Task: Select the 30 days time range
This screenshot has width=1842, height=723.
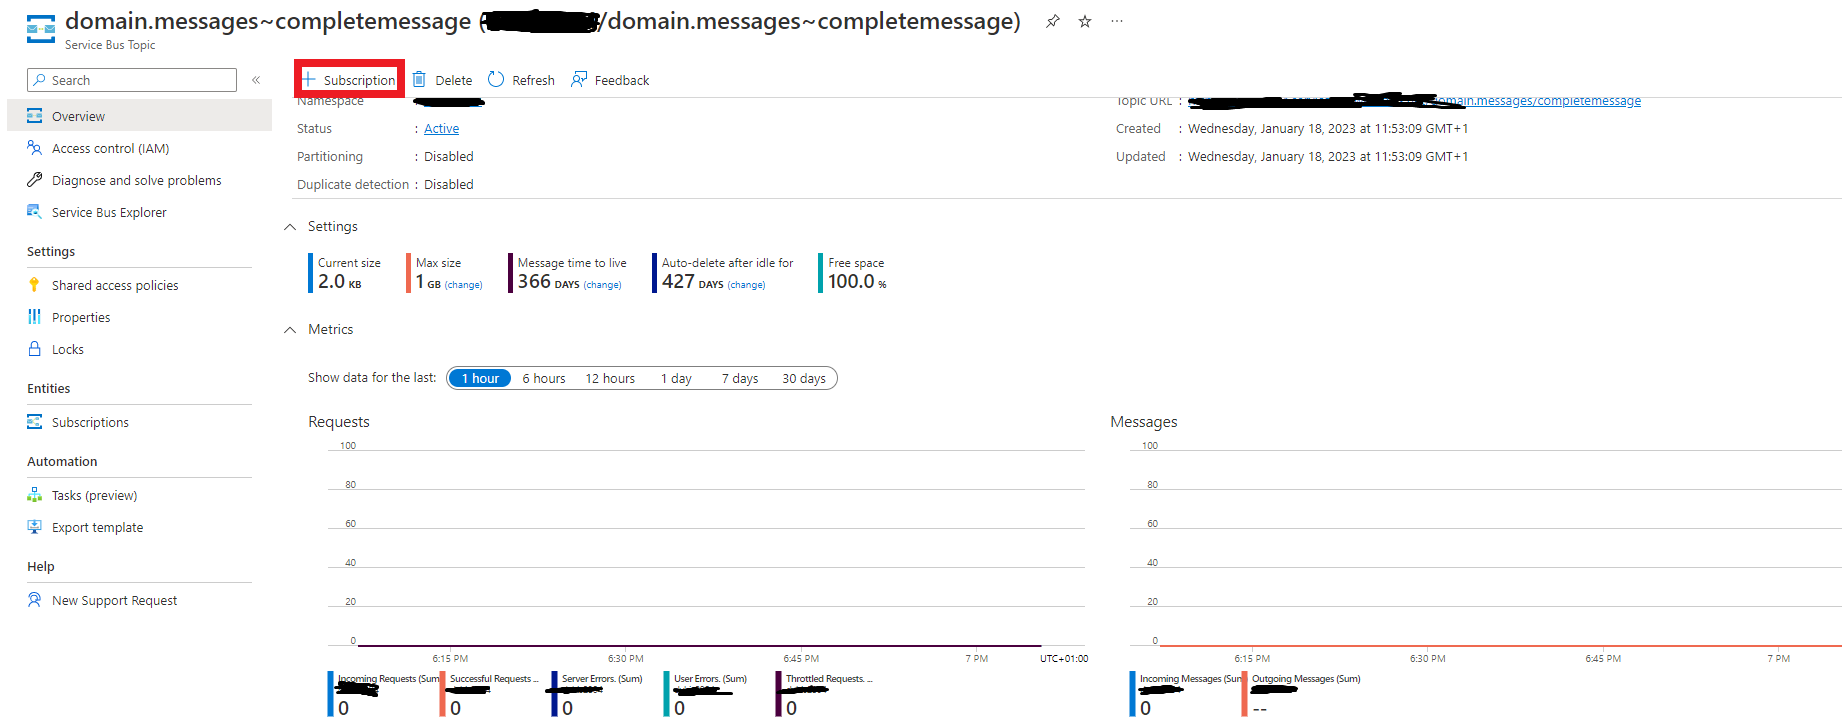Action: pos(804,378)
